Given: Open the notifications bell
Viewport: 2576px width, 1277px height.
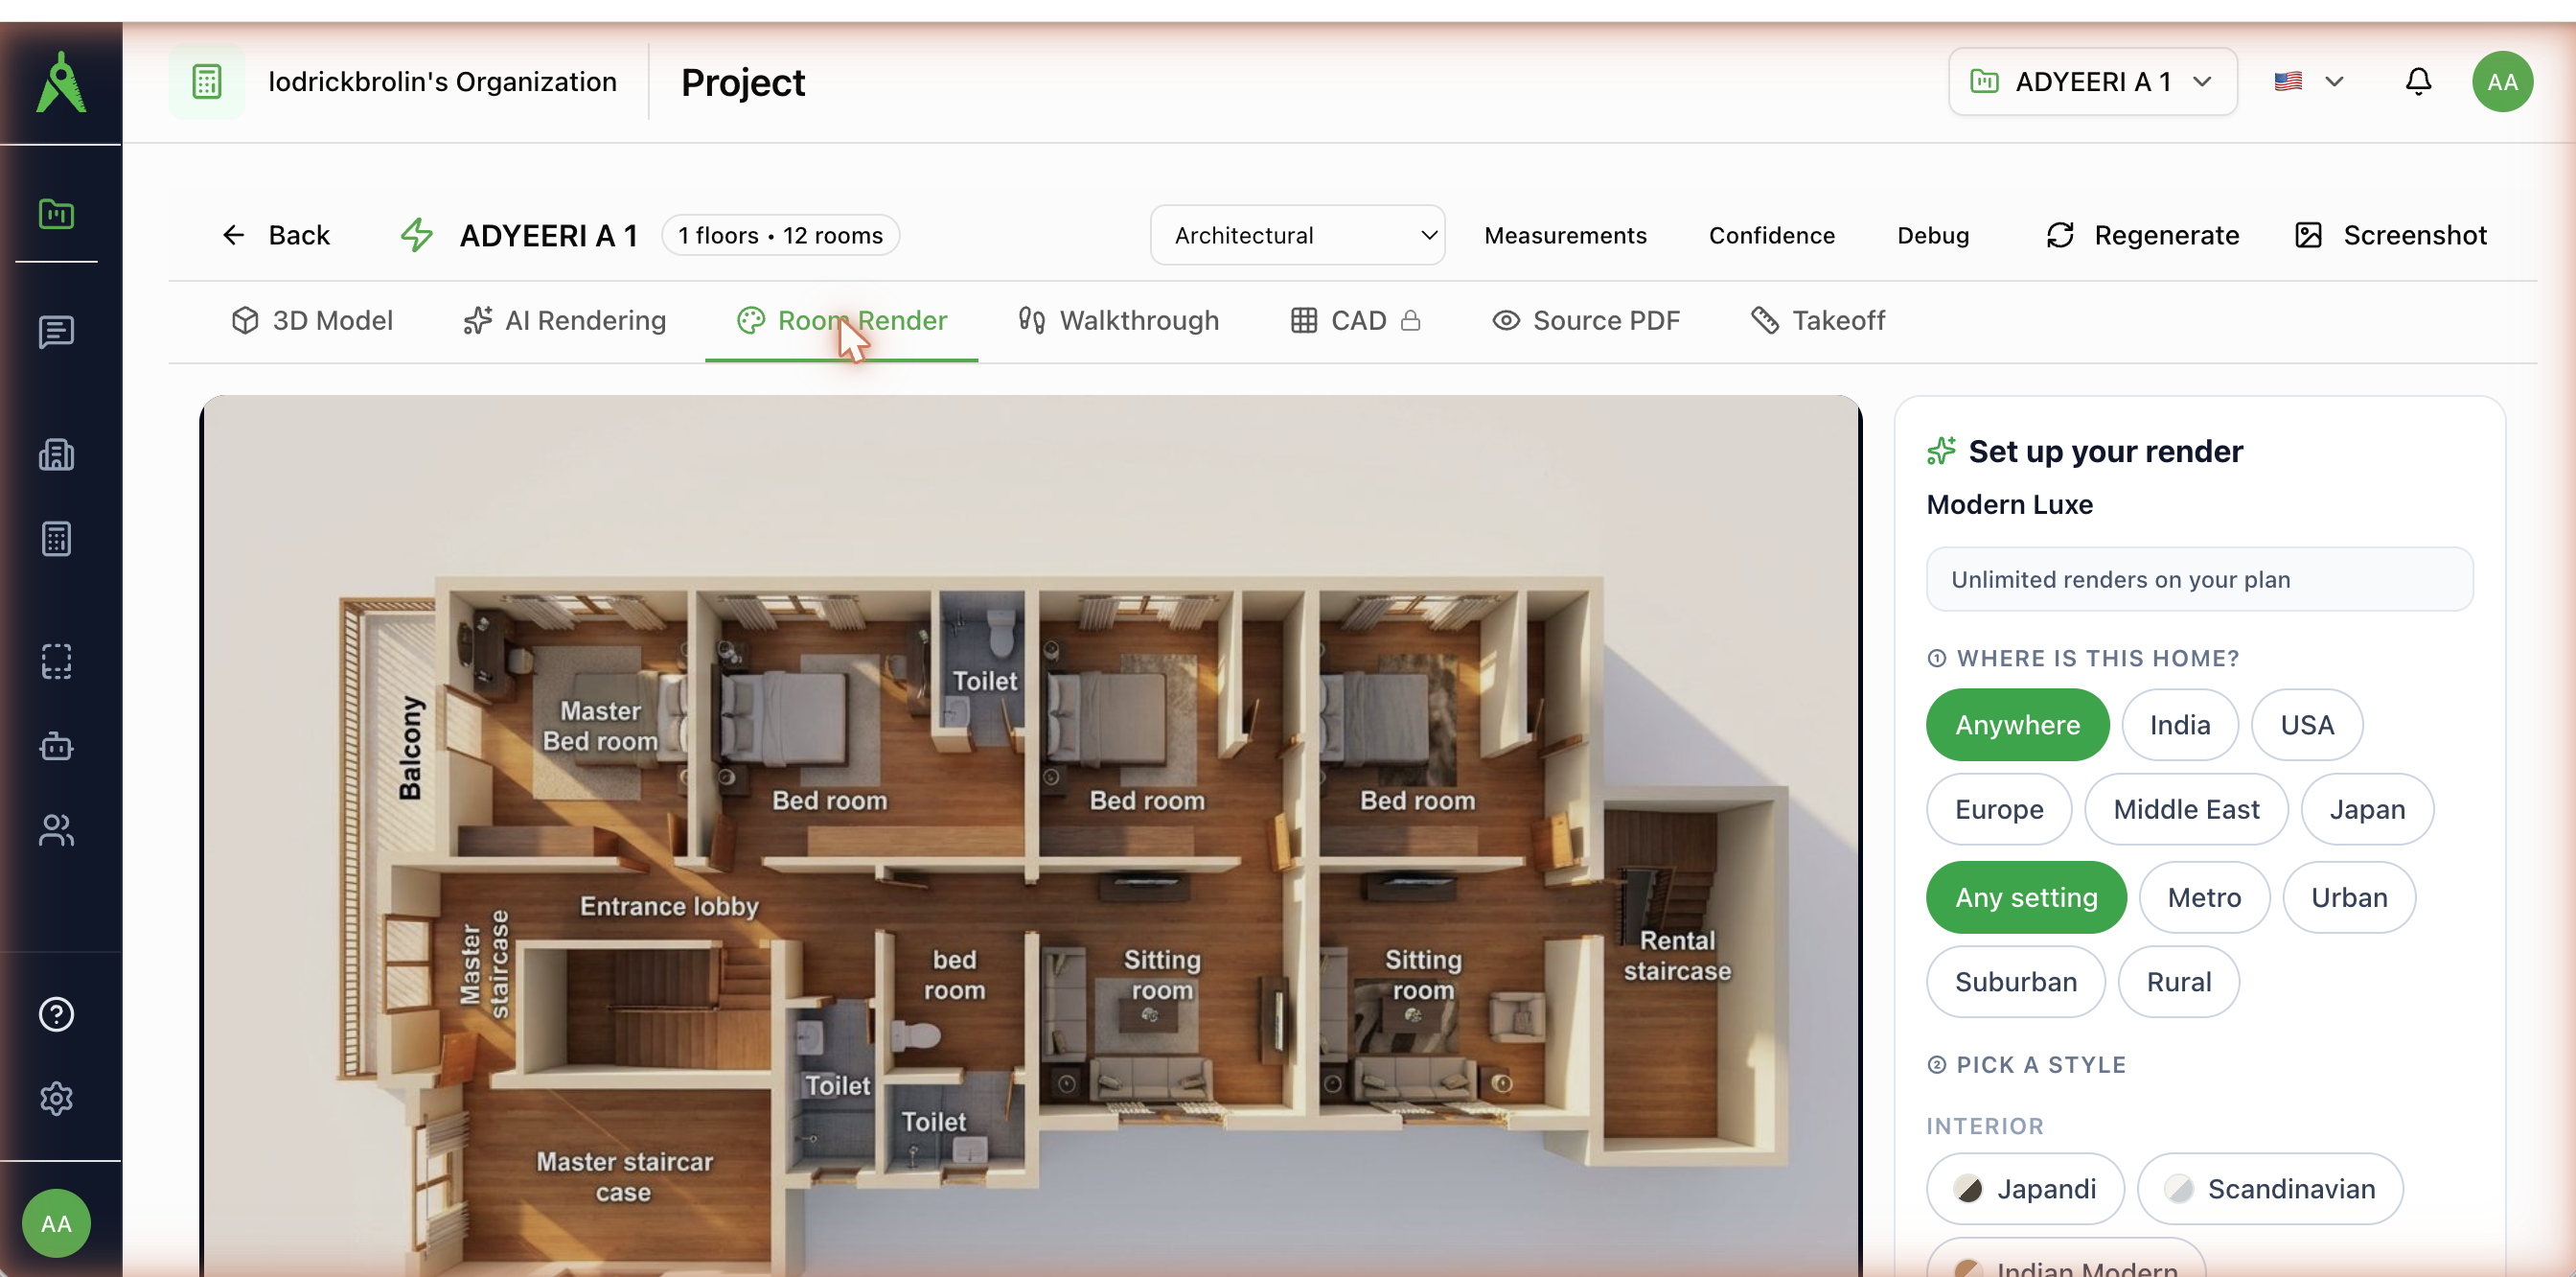Looking at the screenshot, I should tap(2418, 81).
